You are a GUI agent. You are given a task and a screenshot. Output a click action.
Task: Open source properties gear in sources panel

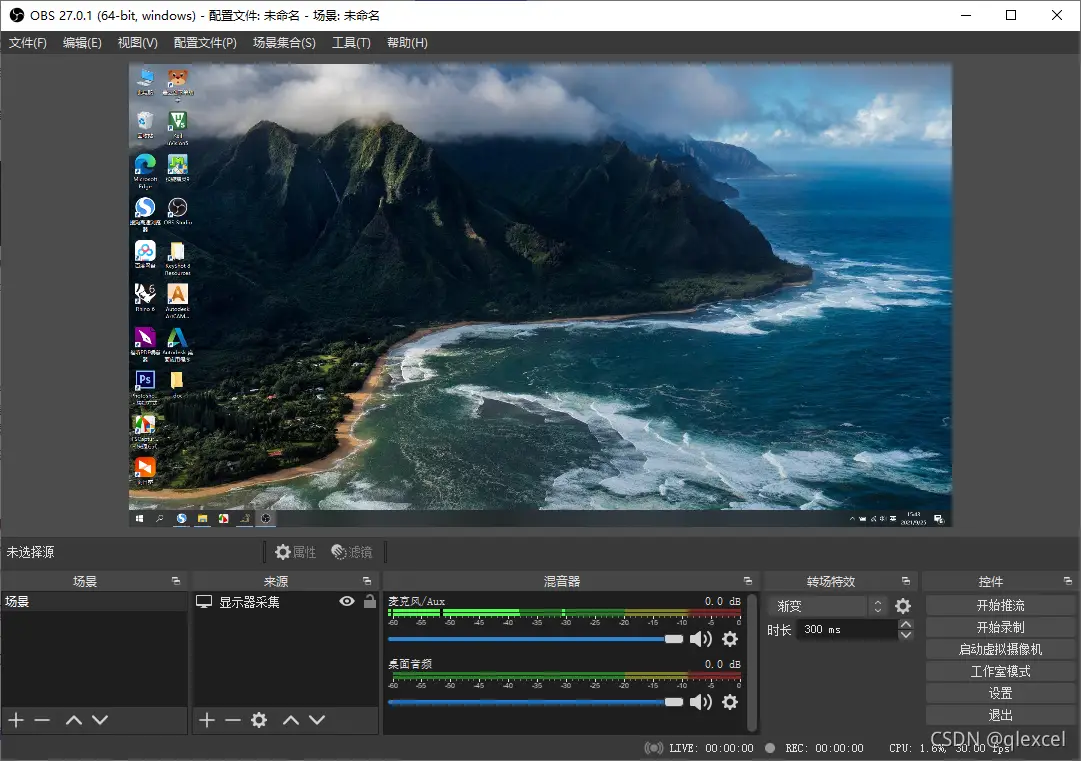coord(259,720)
